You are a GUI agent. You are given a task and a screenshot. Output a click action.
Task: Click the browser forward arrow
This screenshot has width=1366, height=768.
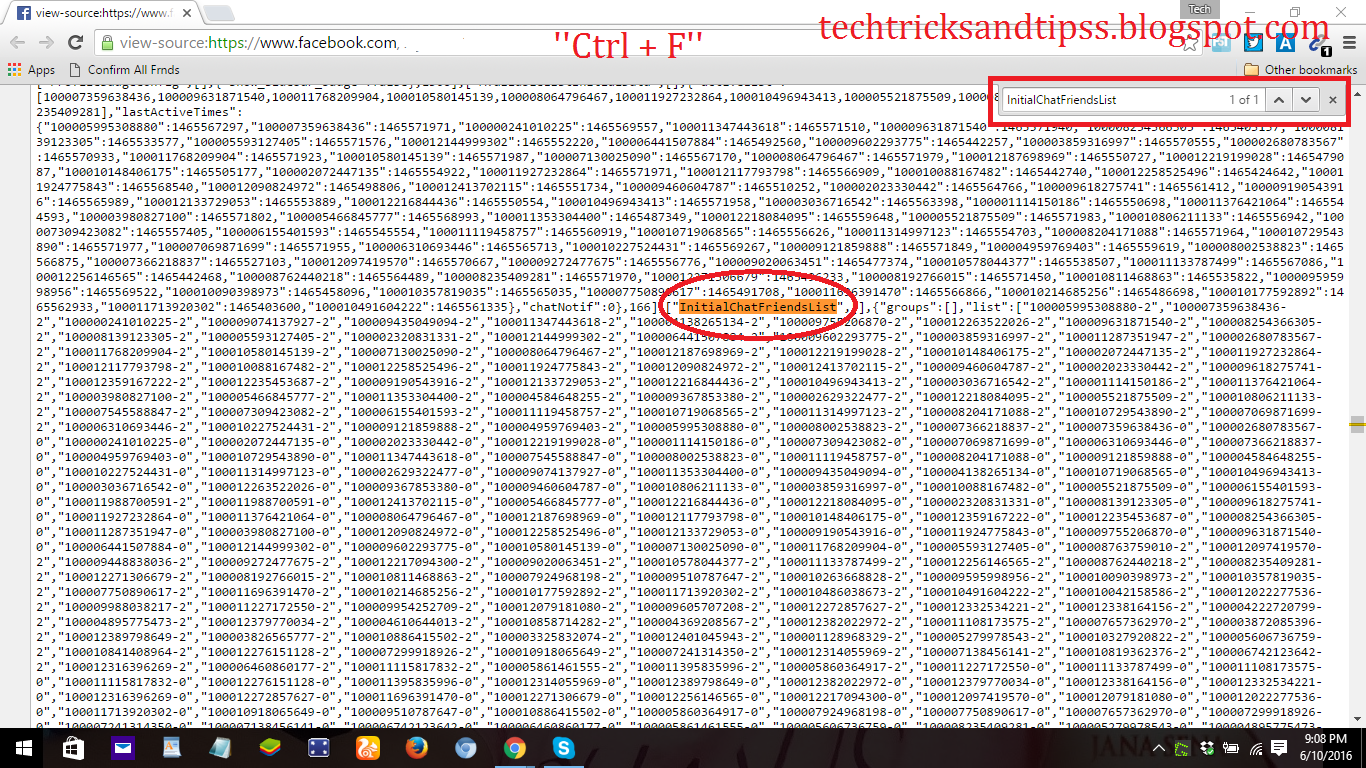(x=46, y=43)
